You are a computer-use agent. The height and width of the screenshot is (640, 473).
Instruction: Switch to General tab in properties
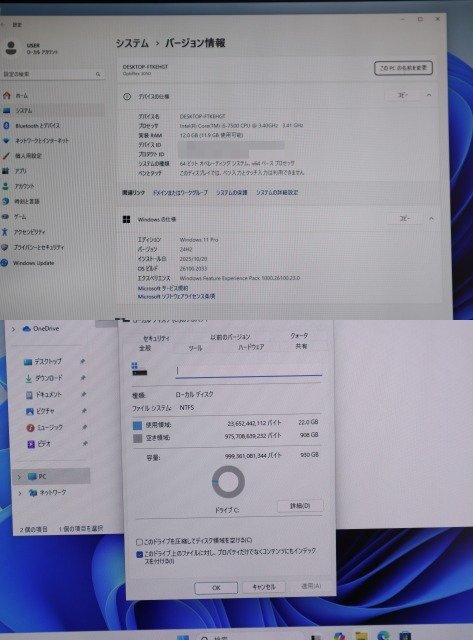(x=145, y=348)
